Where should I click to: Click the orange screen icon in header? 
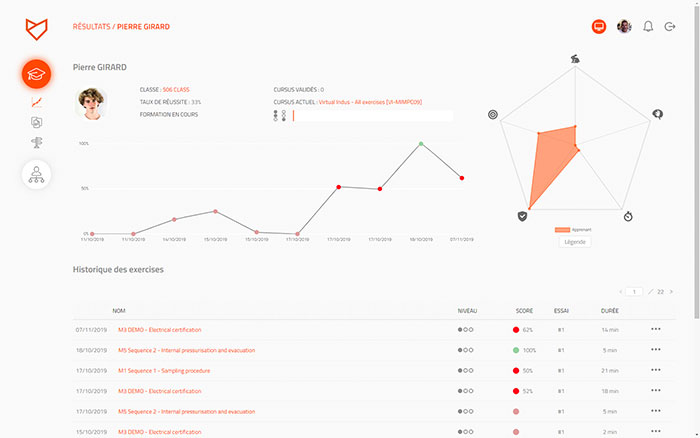pyautogui.click(x=599, y=27)
